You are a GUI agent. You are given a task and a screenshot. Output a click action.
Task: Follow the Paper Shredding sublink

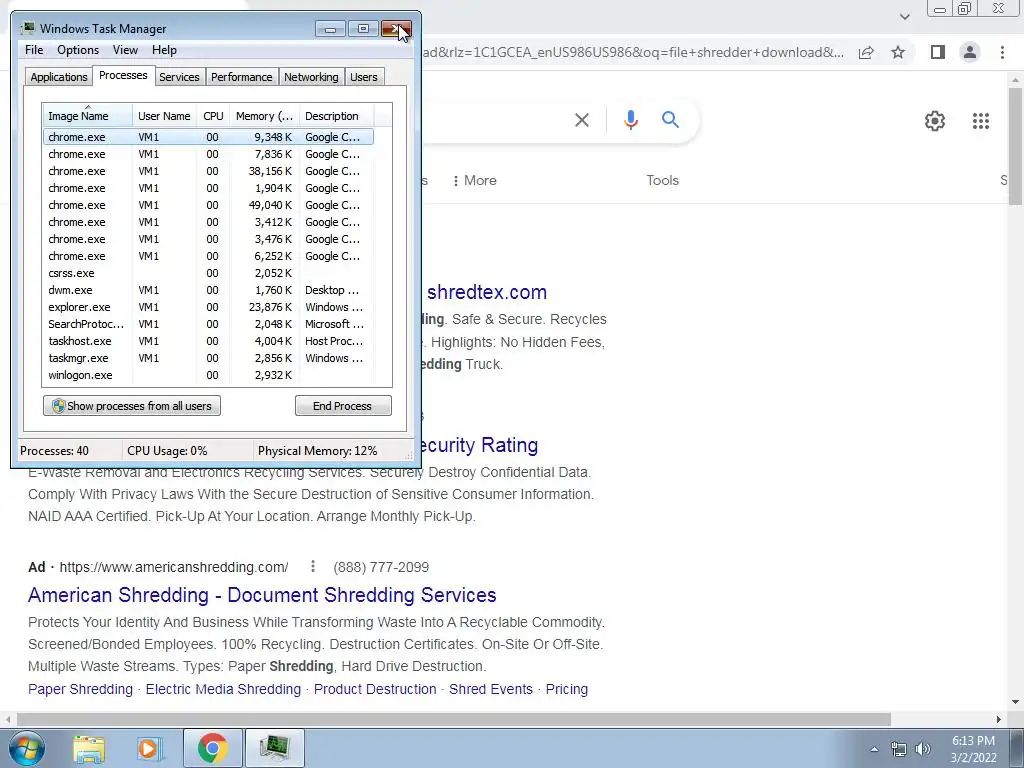(x=80, y=689)
